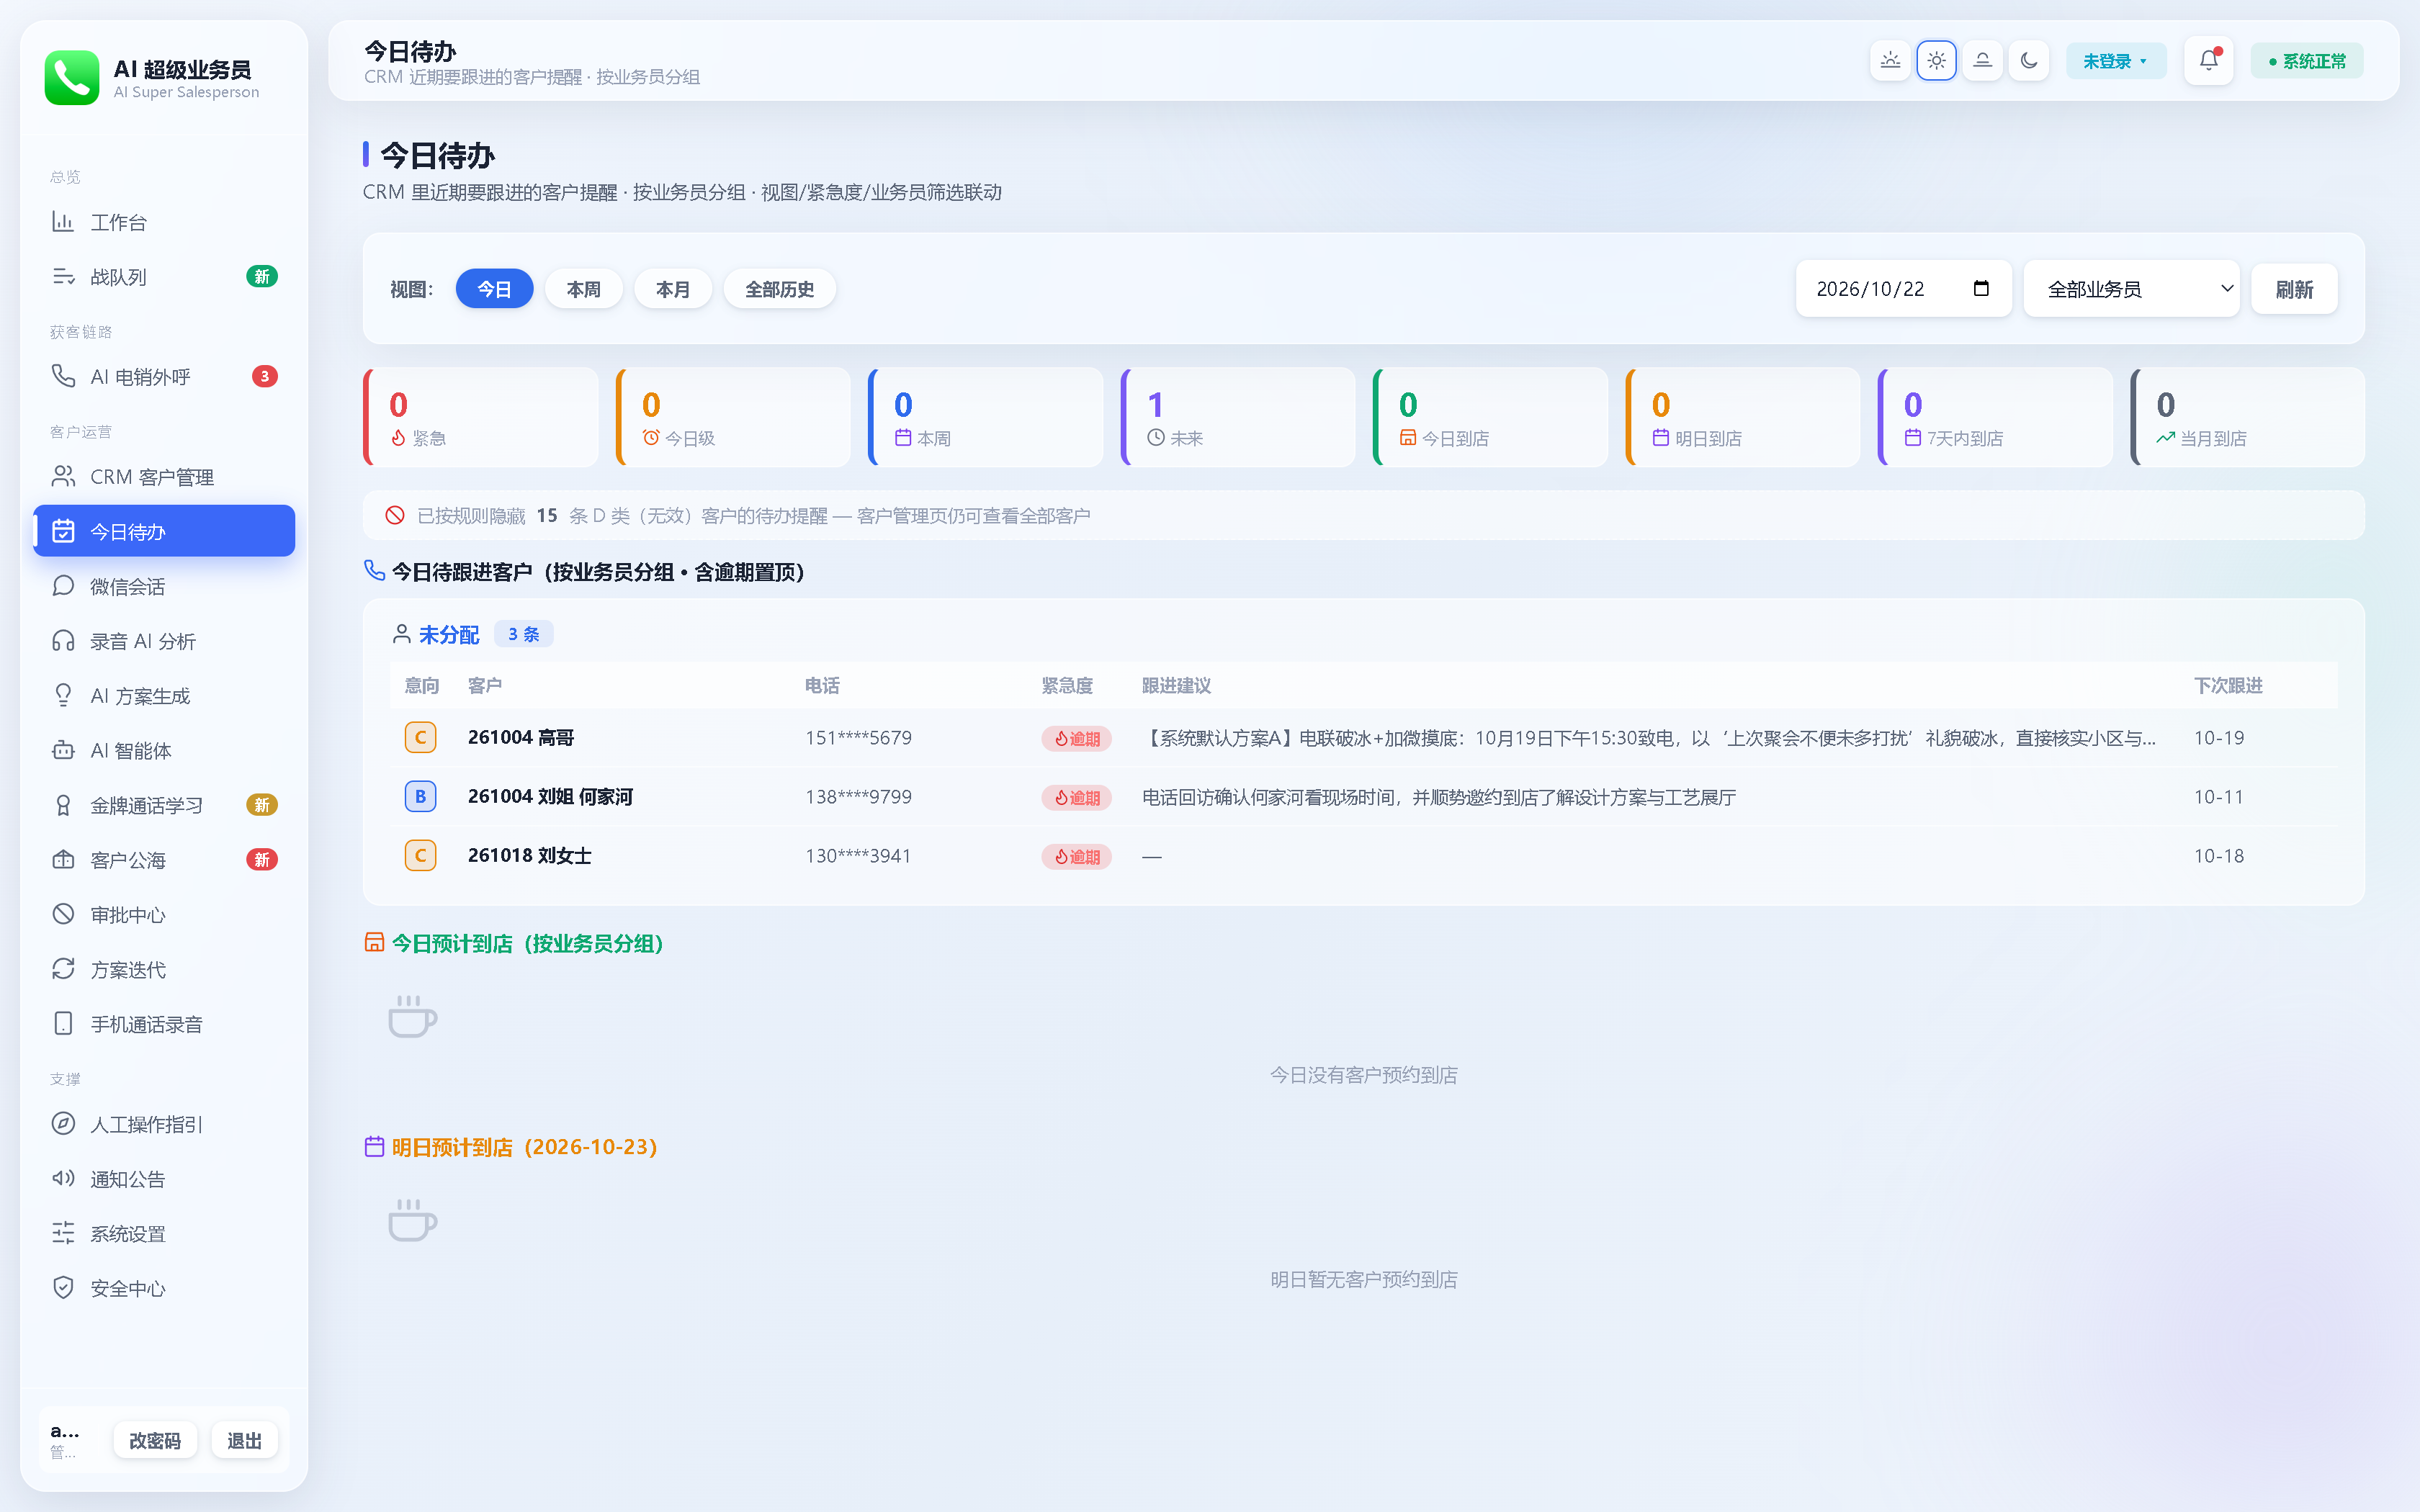Select the 今日 view tab

494,289
